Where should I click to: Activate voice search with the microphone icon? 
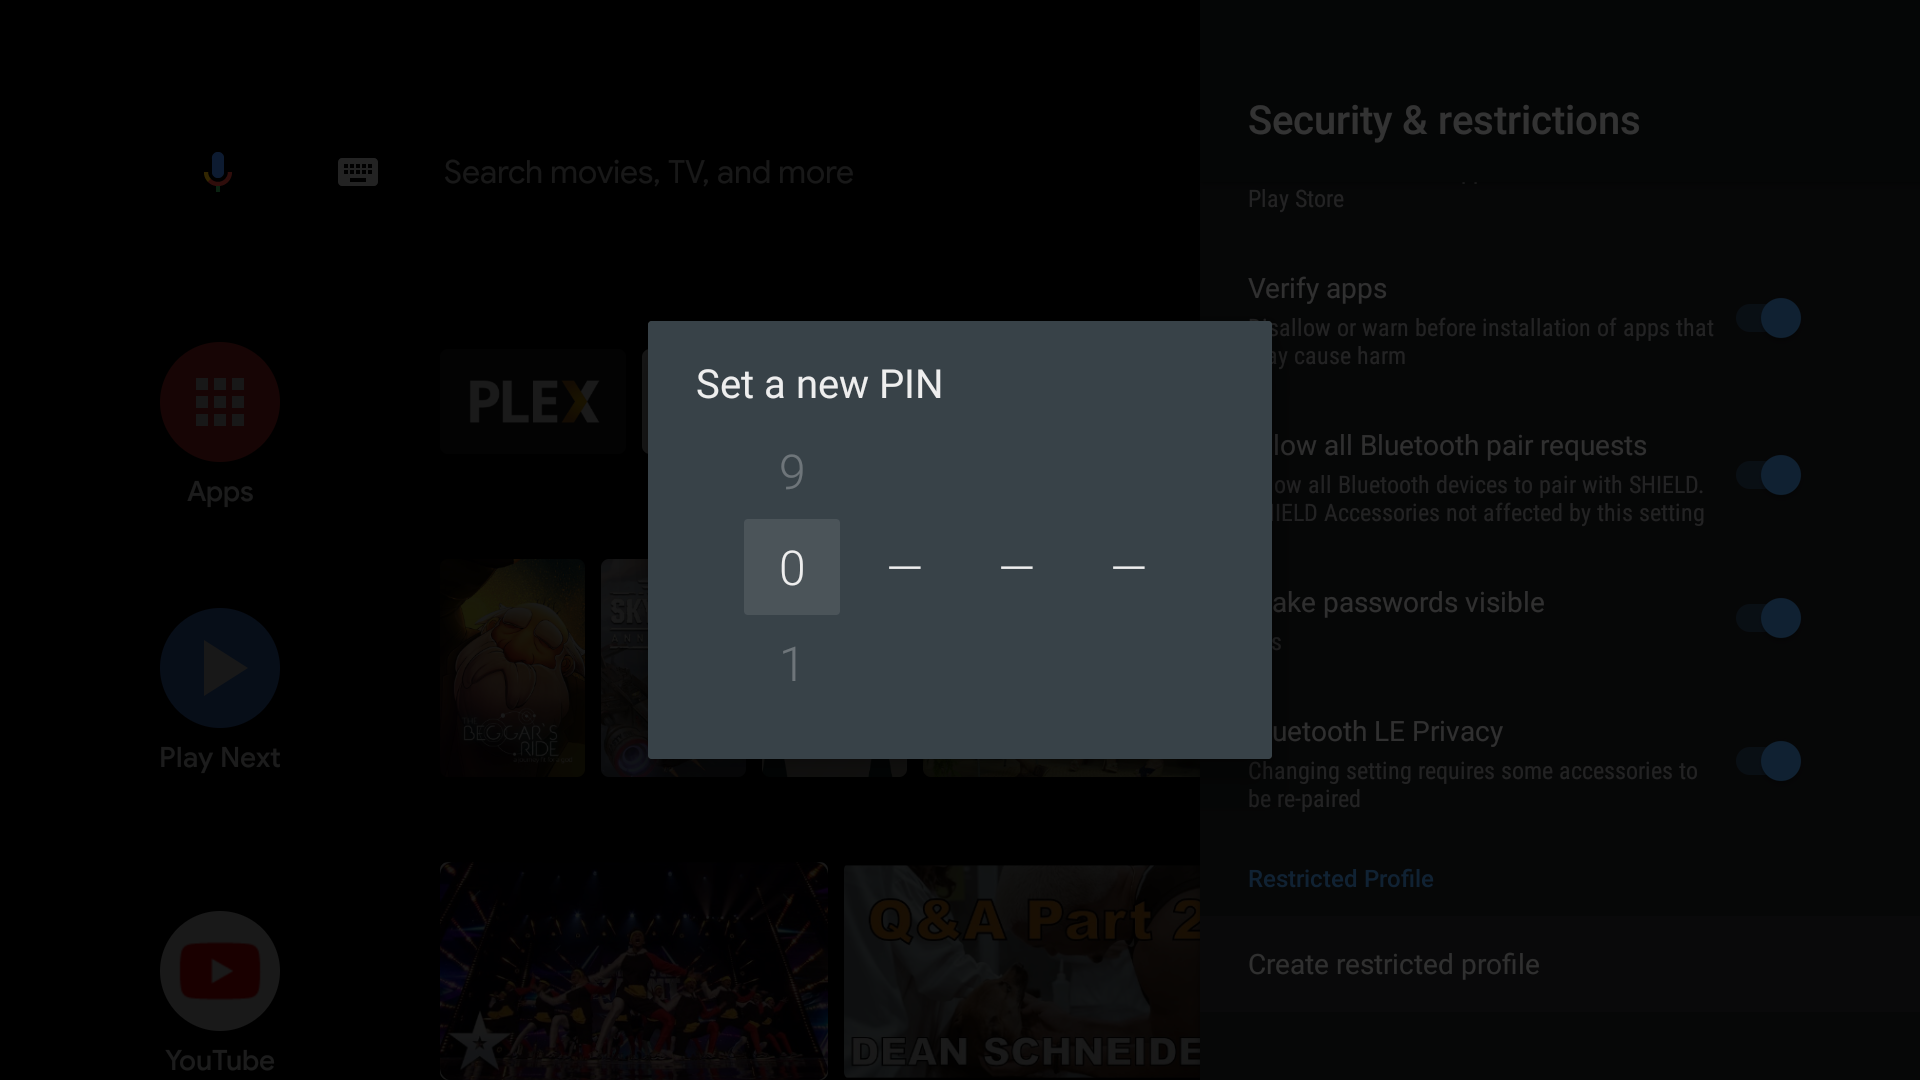coord(217,171)
